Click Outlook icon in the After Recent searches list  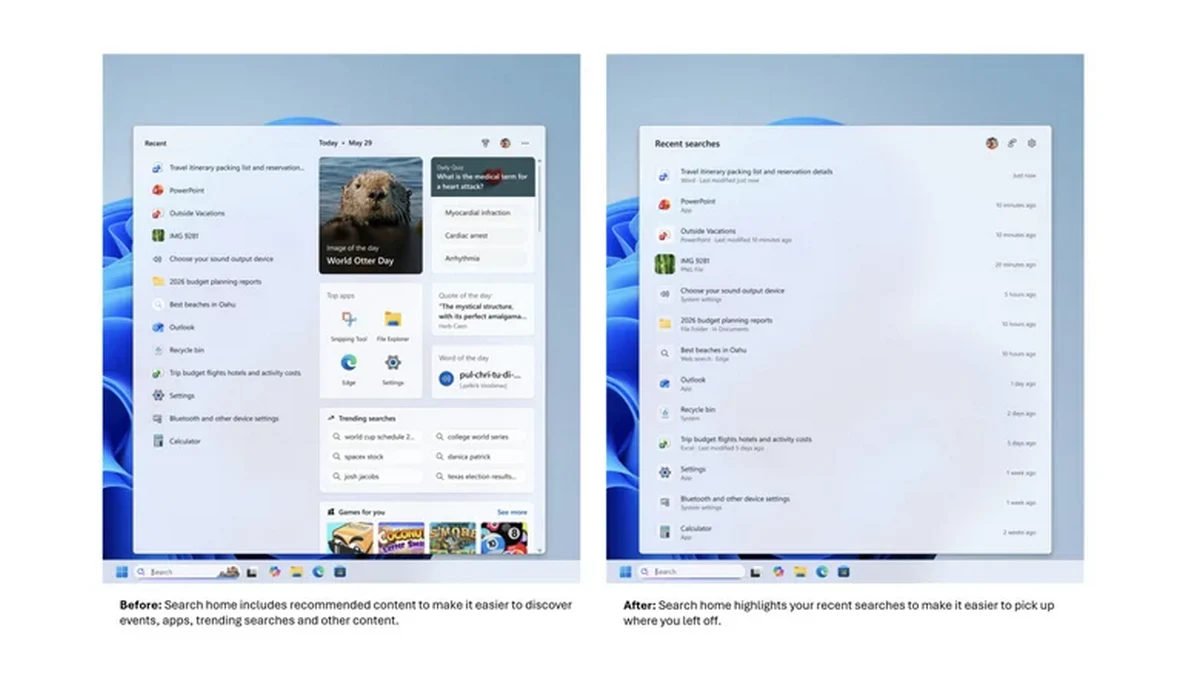tap(664, 383)
